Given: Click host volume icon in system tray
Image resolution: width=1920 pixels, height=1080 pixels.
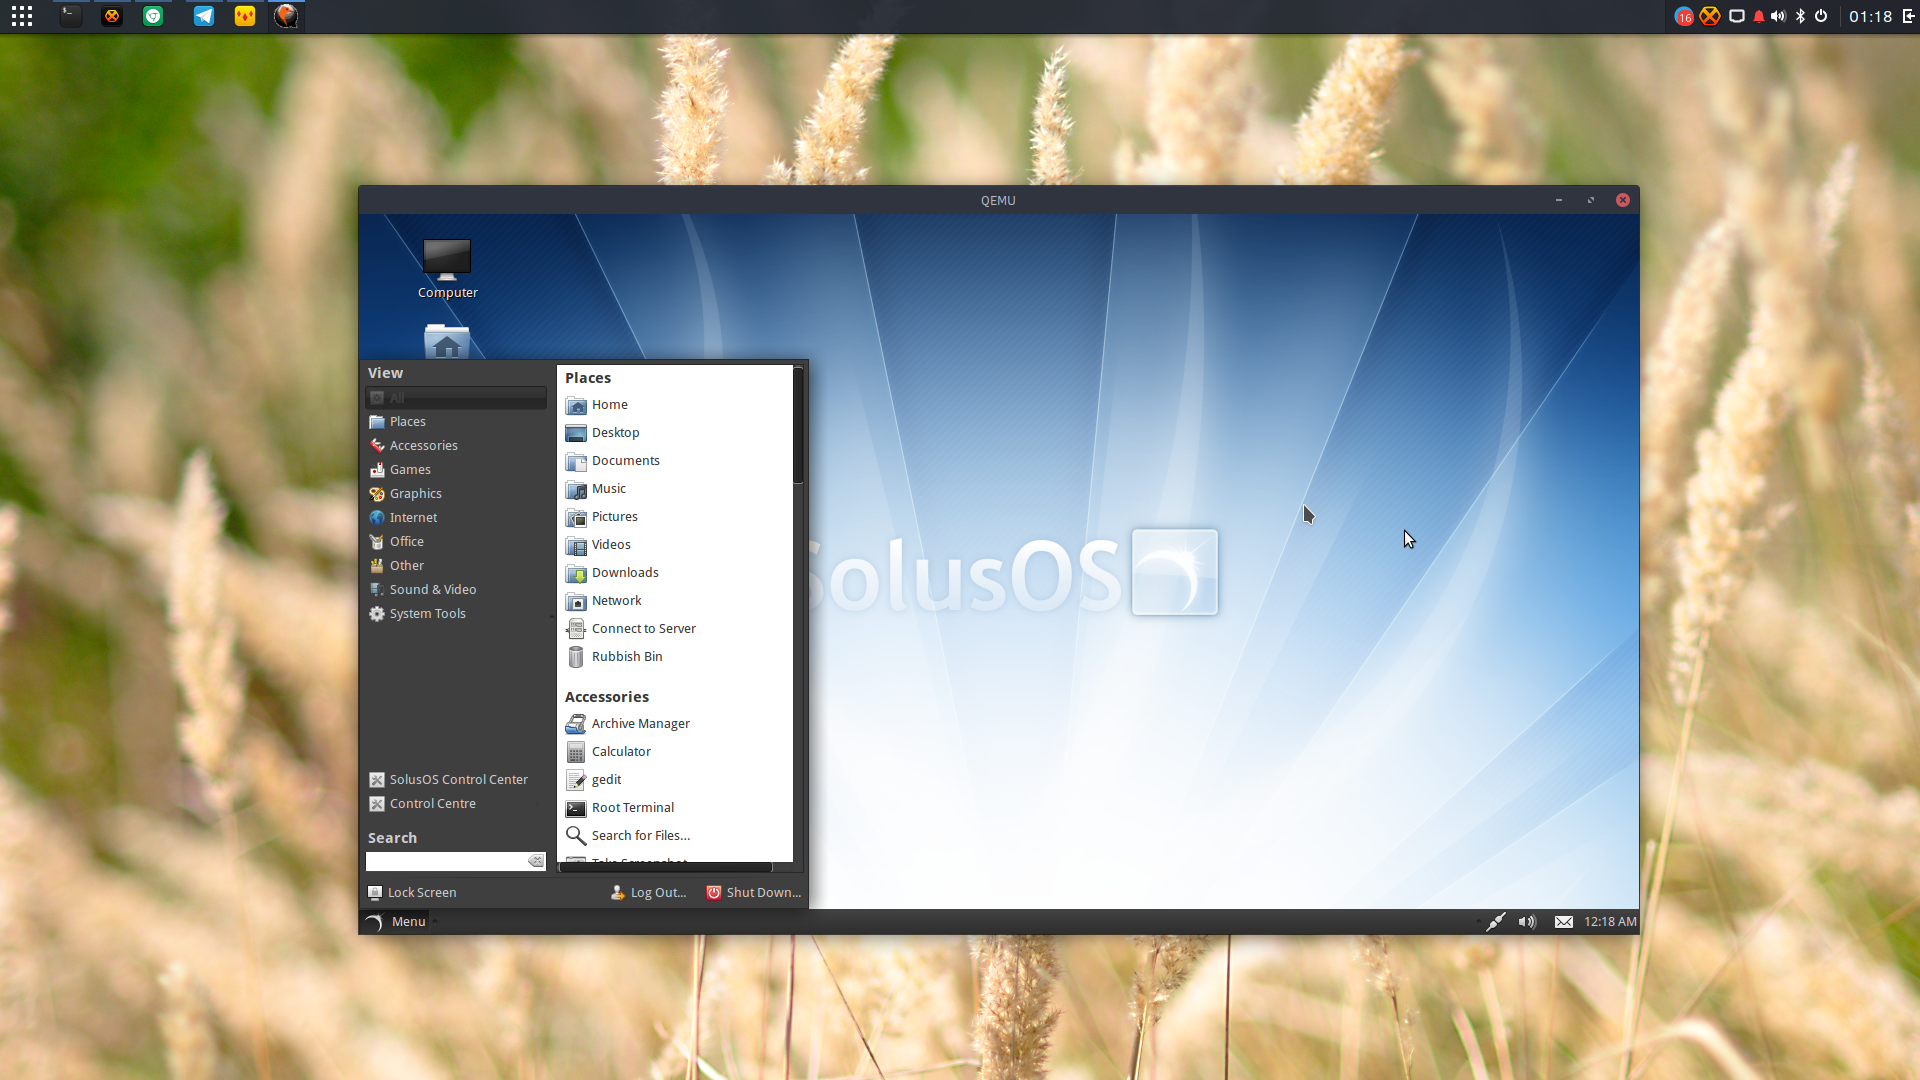Looking at the screenshot, I should [x=1778, y=16].
